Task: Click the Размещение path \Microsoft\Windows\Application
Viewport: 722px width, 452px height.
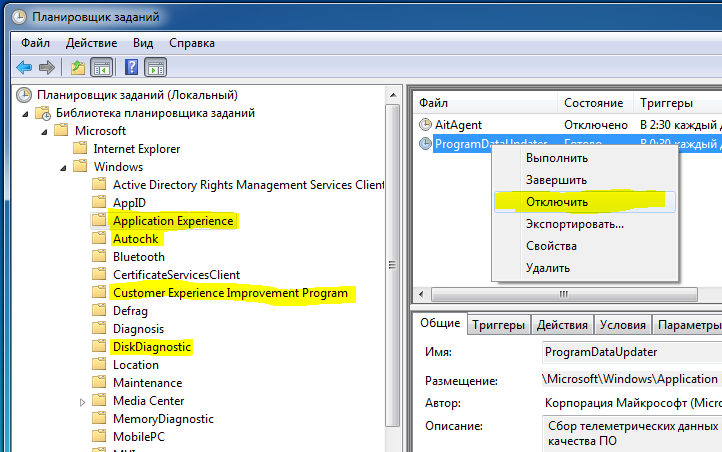Action: tap(629, 379)
